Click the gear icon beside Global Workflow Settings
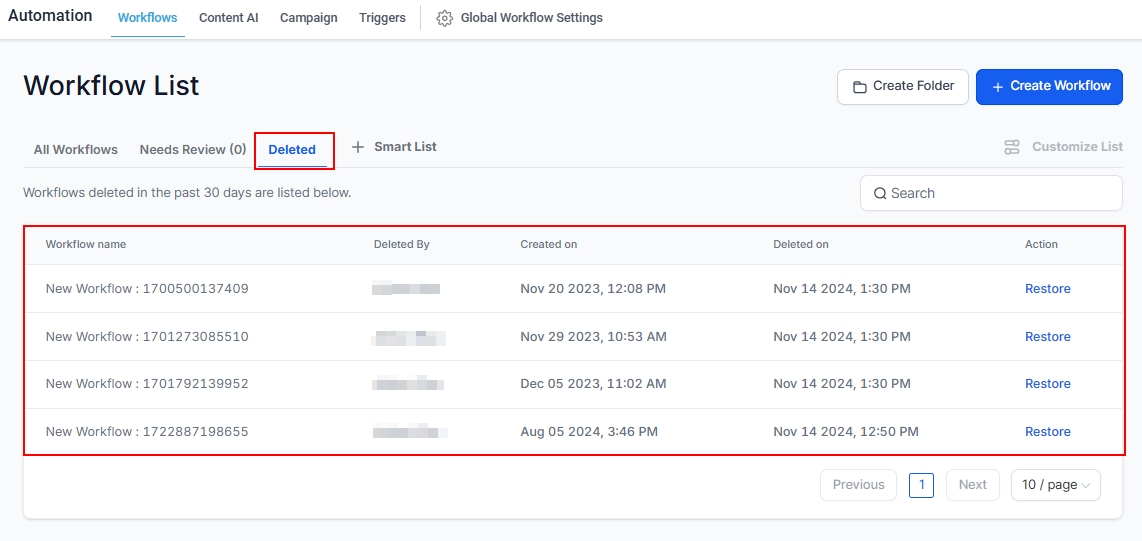This screenshot has width=1142, height=541. [445, 18]
